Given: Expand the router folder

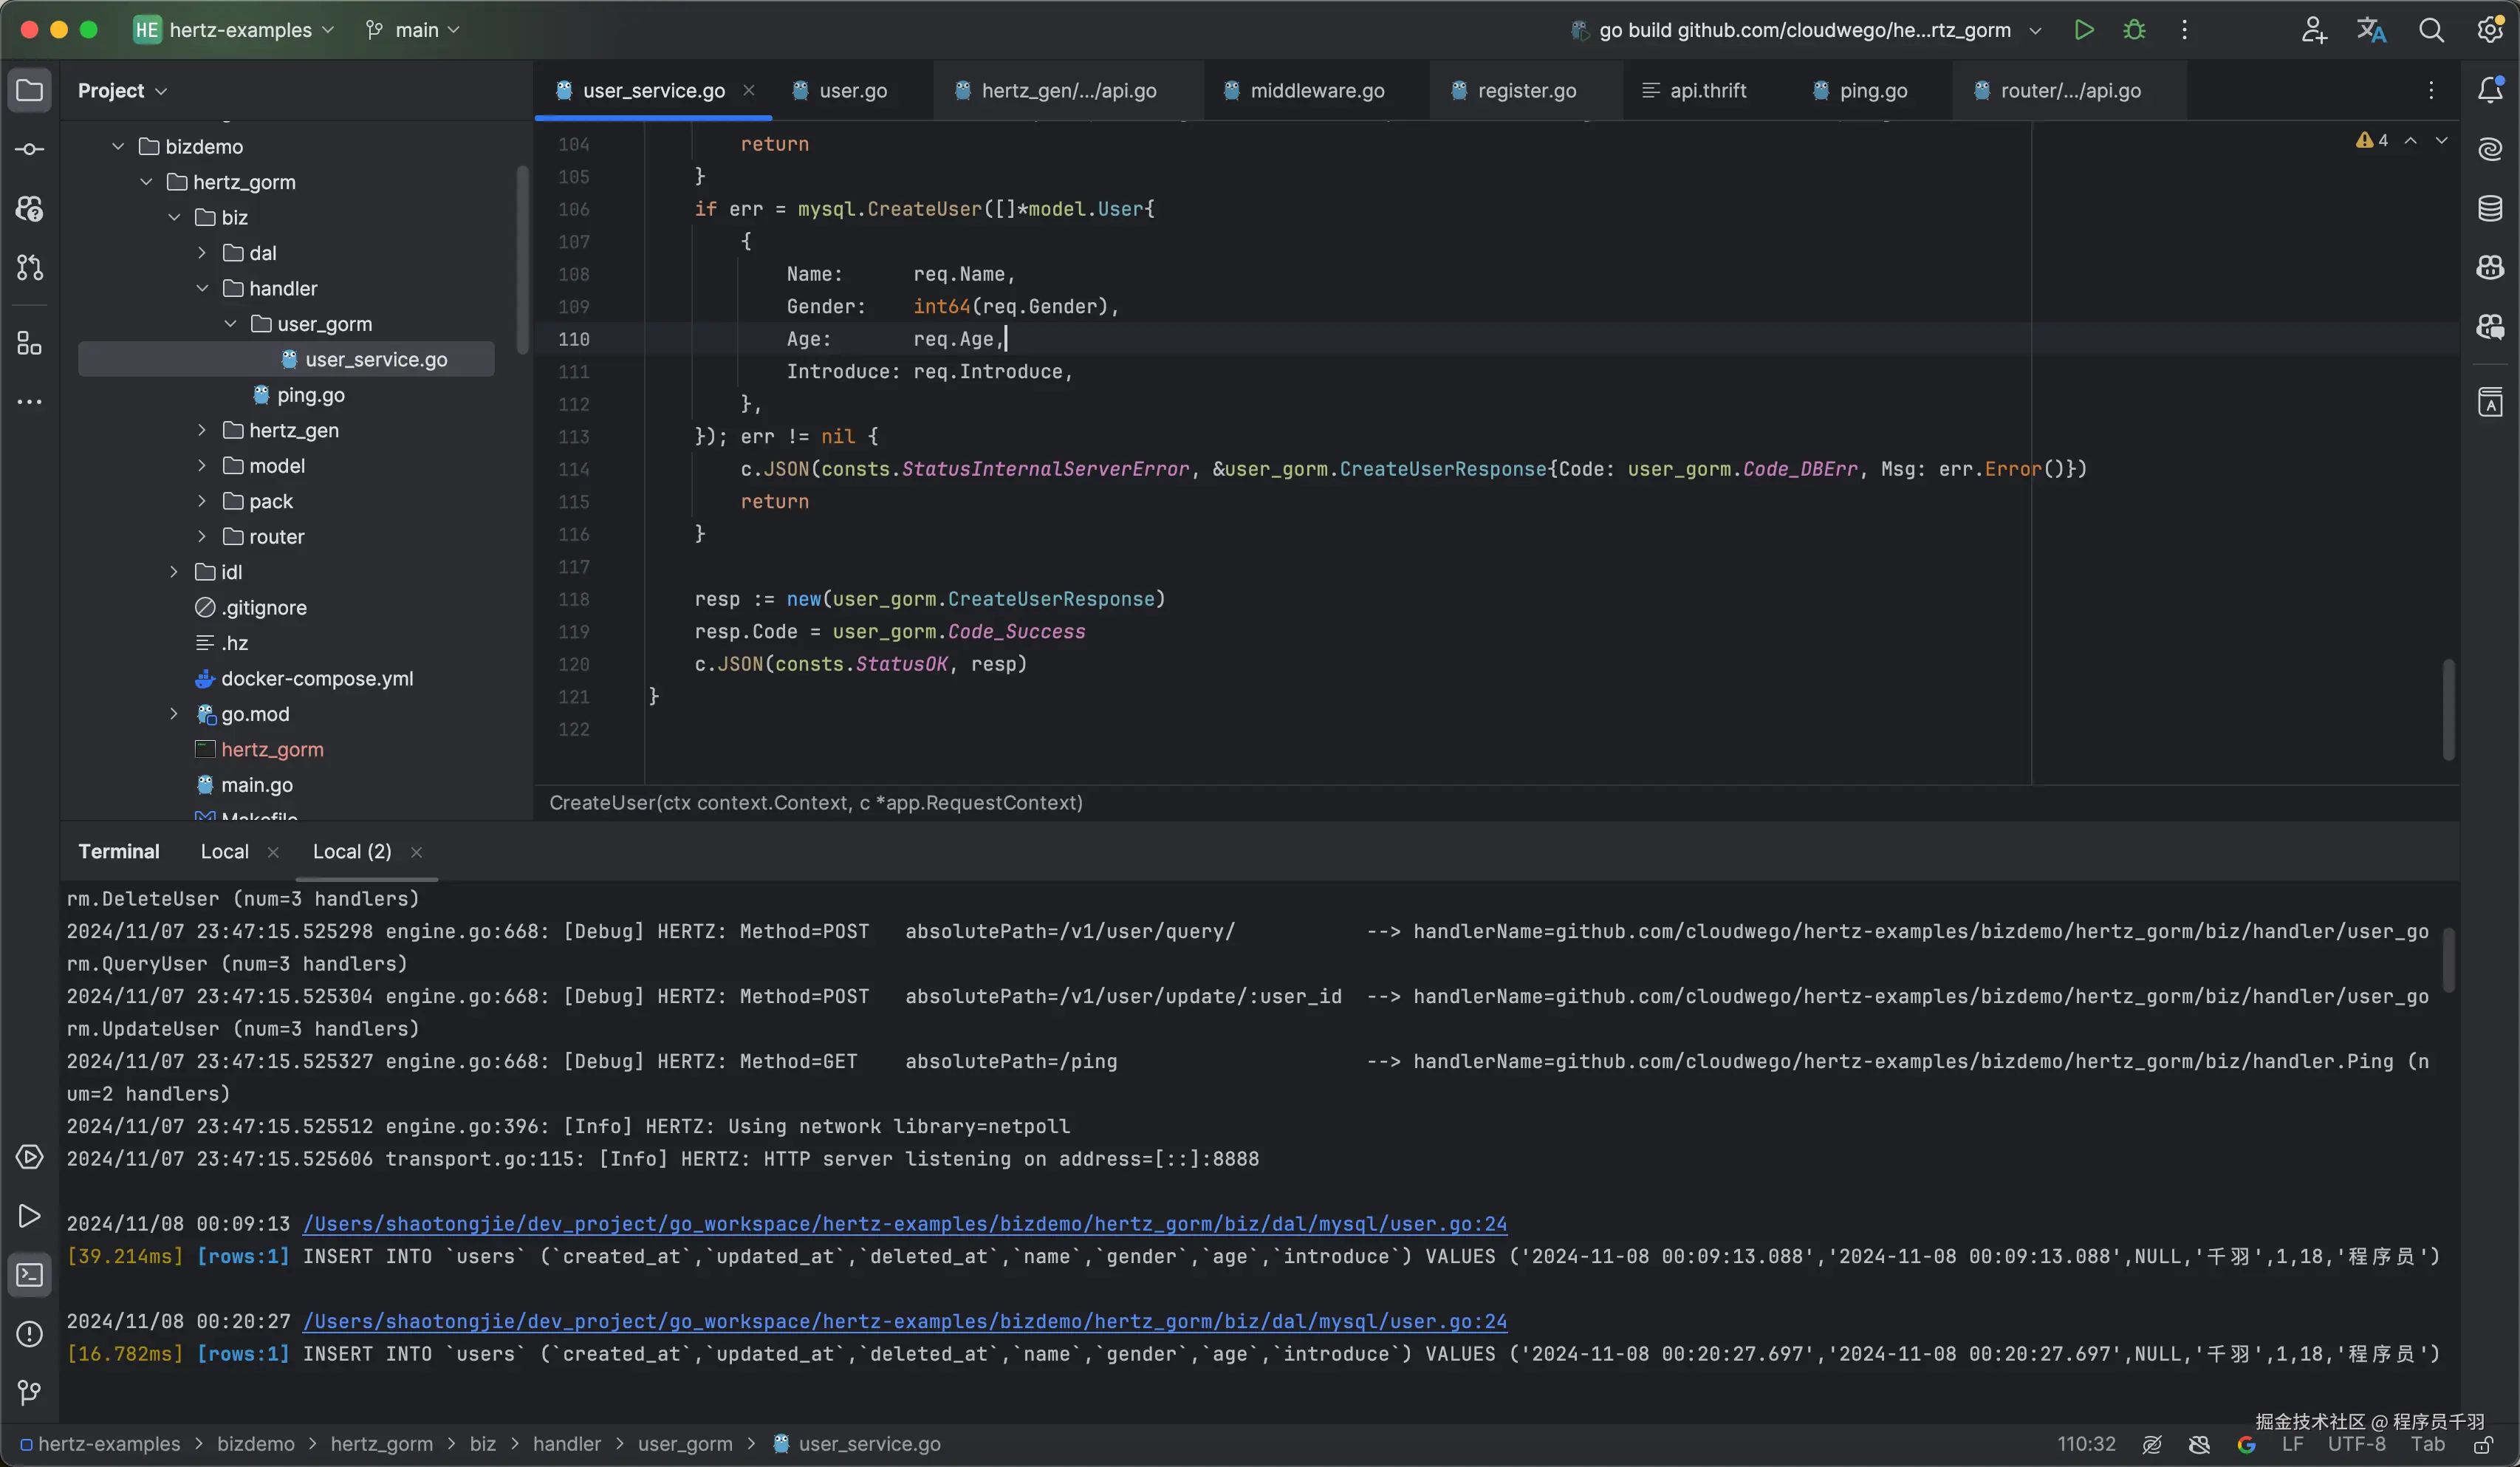Looking at the screenshot, I should [x=202, y=537].
